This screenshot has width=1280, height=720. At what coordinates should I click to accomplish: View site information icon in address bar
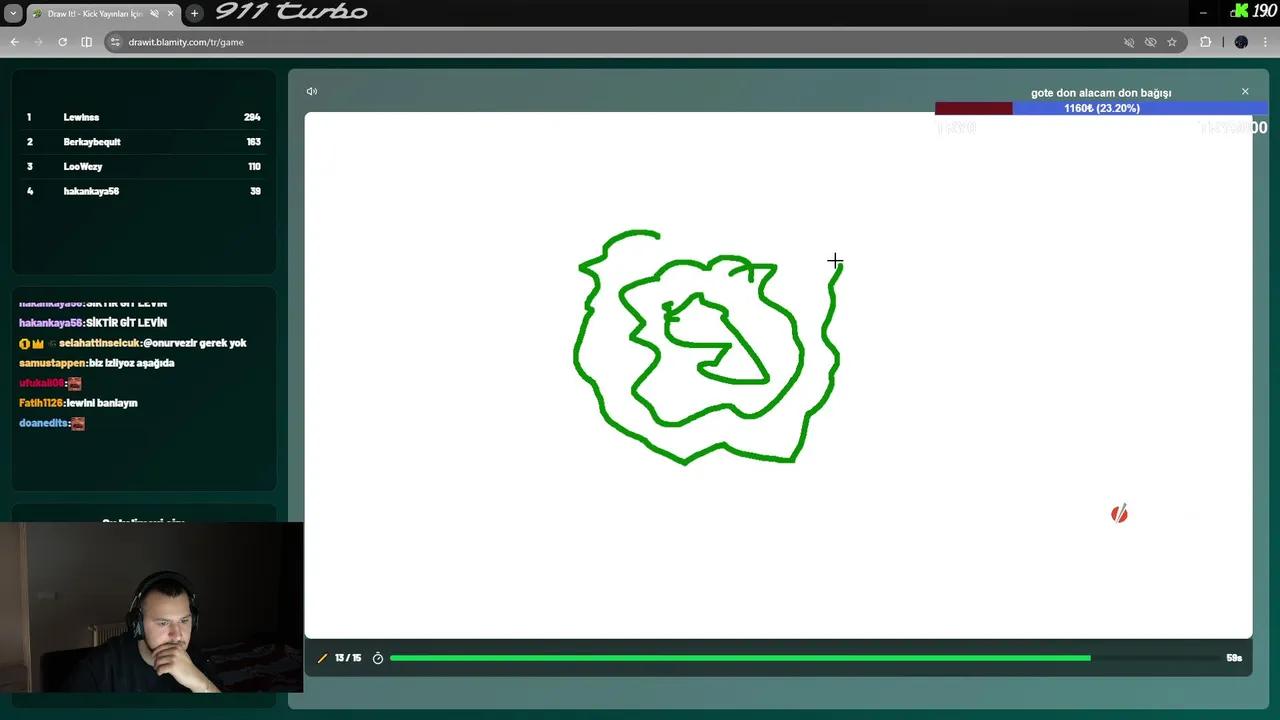click(115, 42)
